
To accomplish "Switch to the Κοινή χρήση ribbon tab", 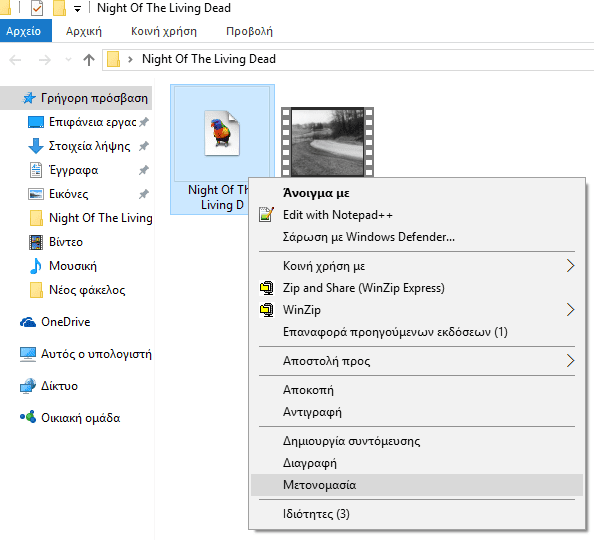I will click(164, 31).
